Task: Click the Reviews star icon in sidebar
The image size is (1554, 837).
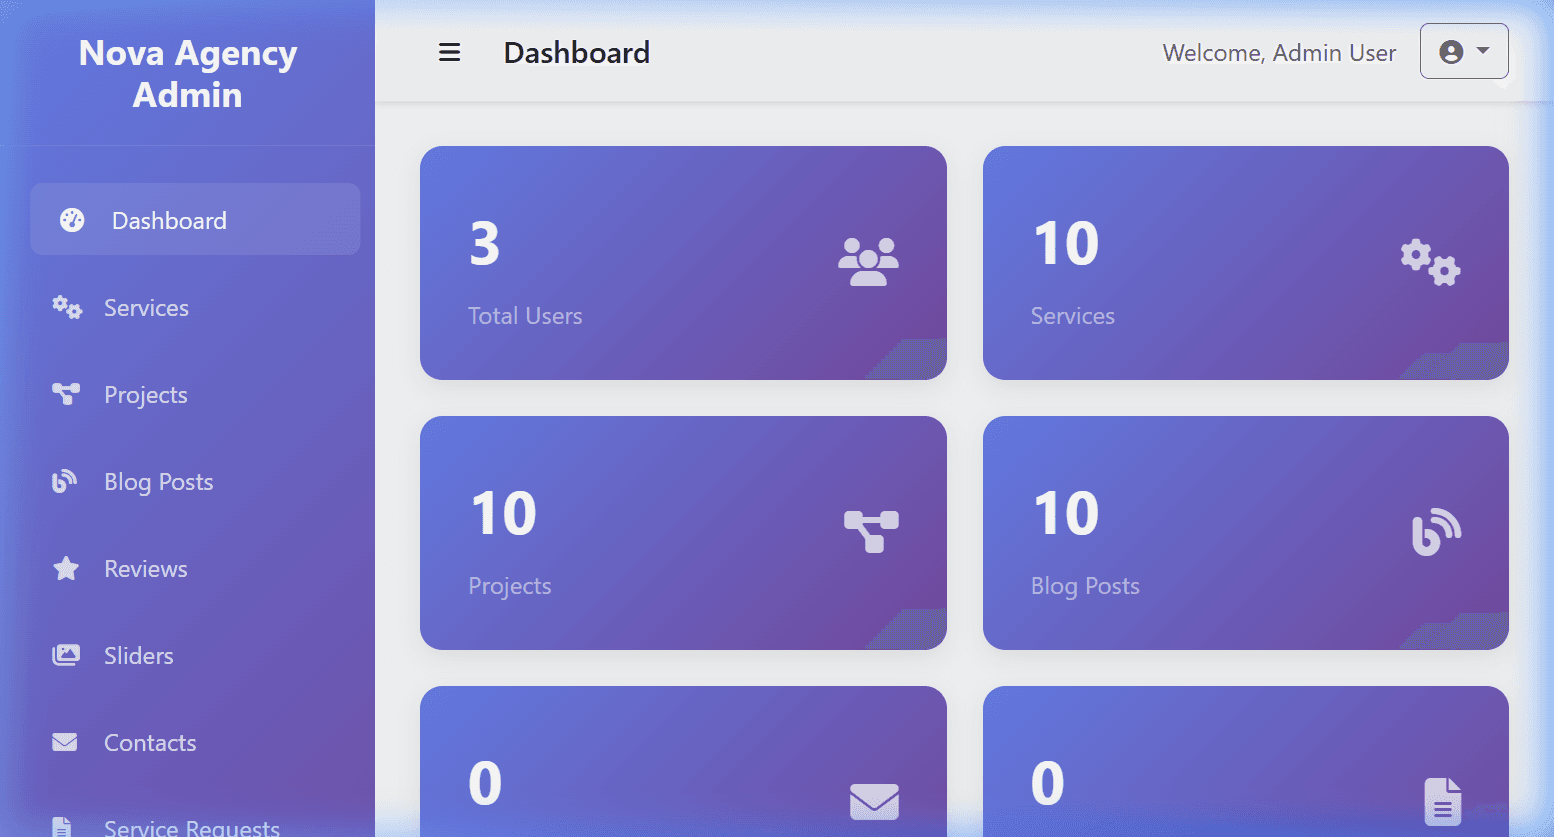Action: coord(66,568)
